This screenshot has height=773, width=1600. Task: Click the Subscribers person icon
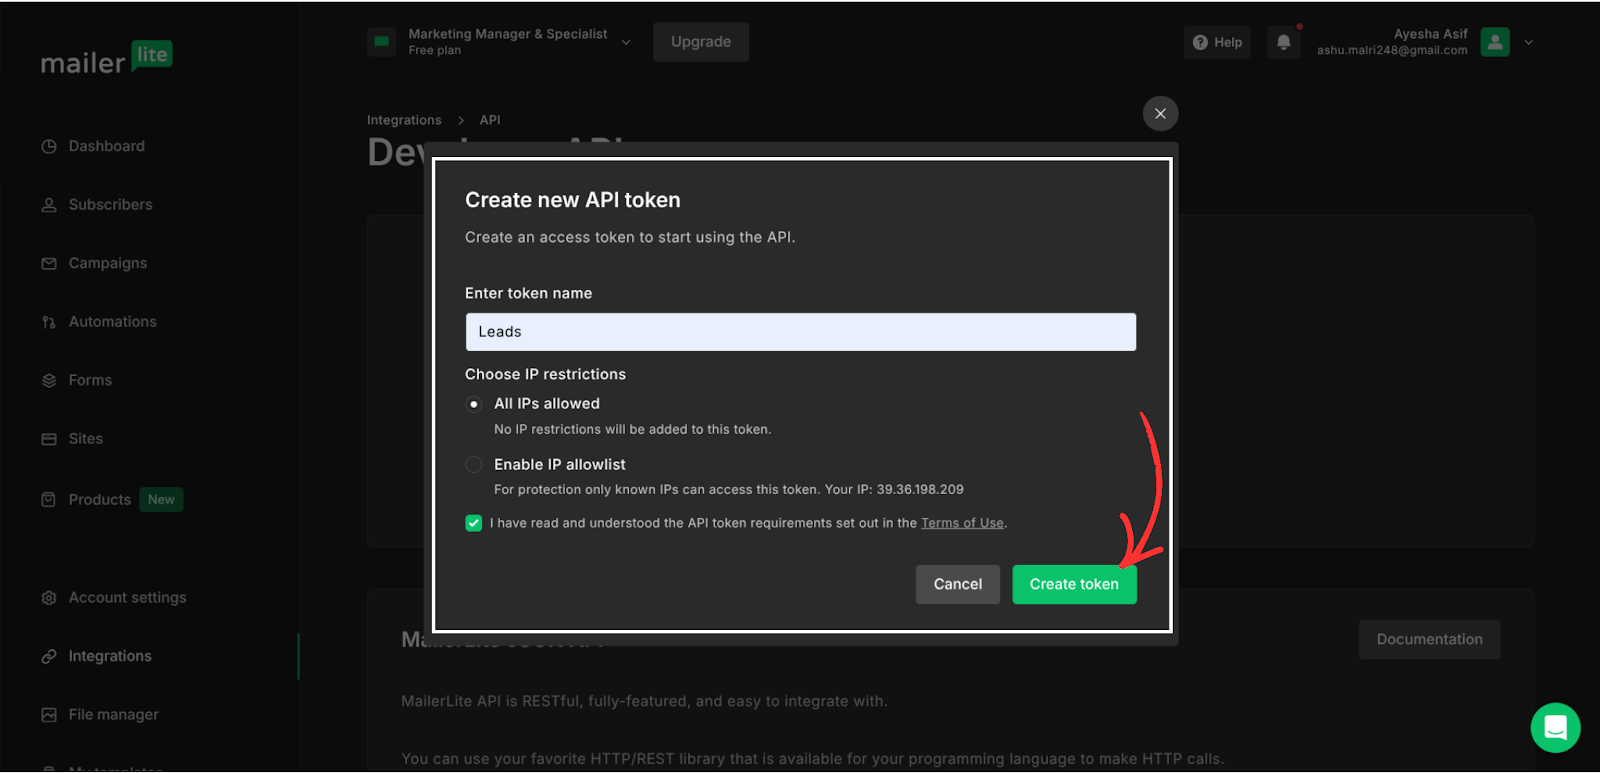tap(49, 205)
